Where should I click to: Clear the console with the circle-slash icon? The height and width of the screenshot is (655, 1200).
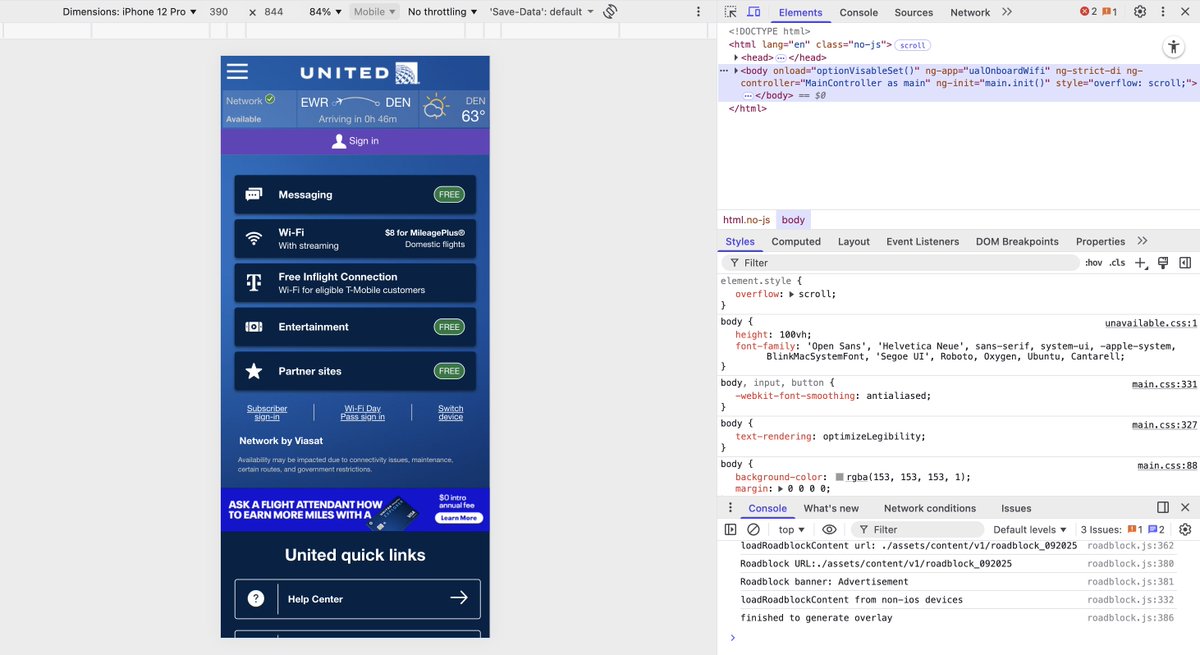755,529
